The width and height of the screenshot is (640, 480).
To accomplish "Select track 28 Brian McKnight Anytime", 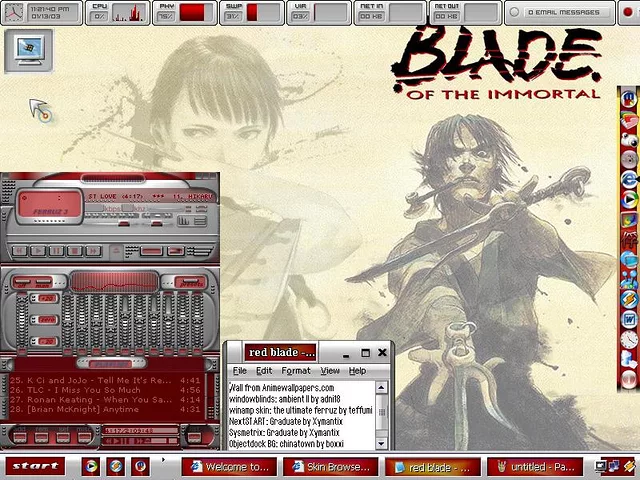I will click(x=105, y=409).
